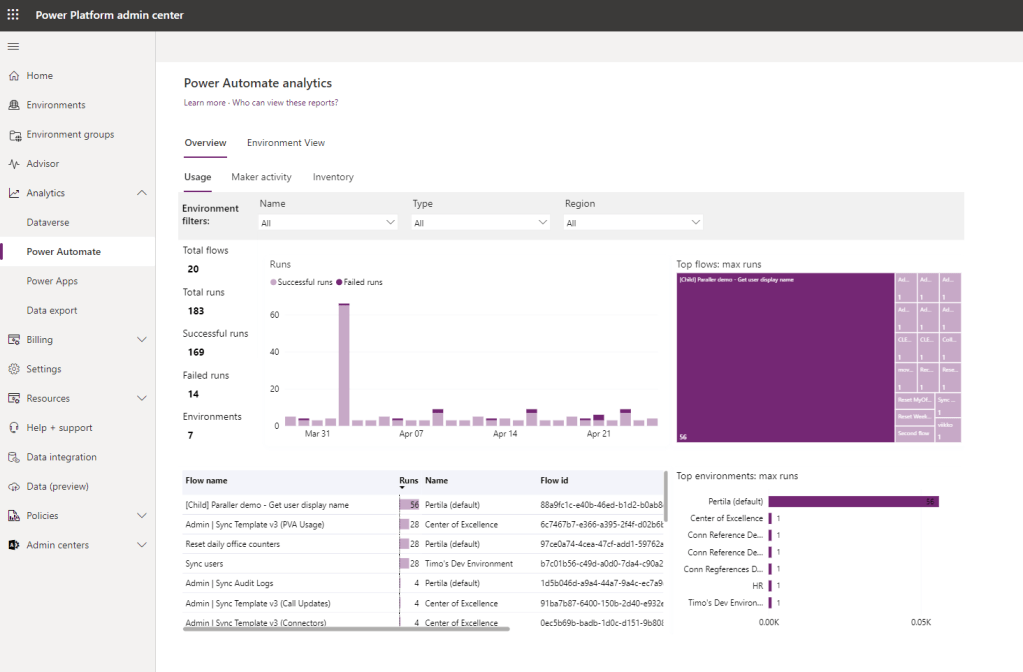Click the Pertila (default) environment bar
The height and width of the screenshot is (672, 1023).
[852, 501]
